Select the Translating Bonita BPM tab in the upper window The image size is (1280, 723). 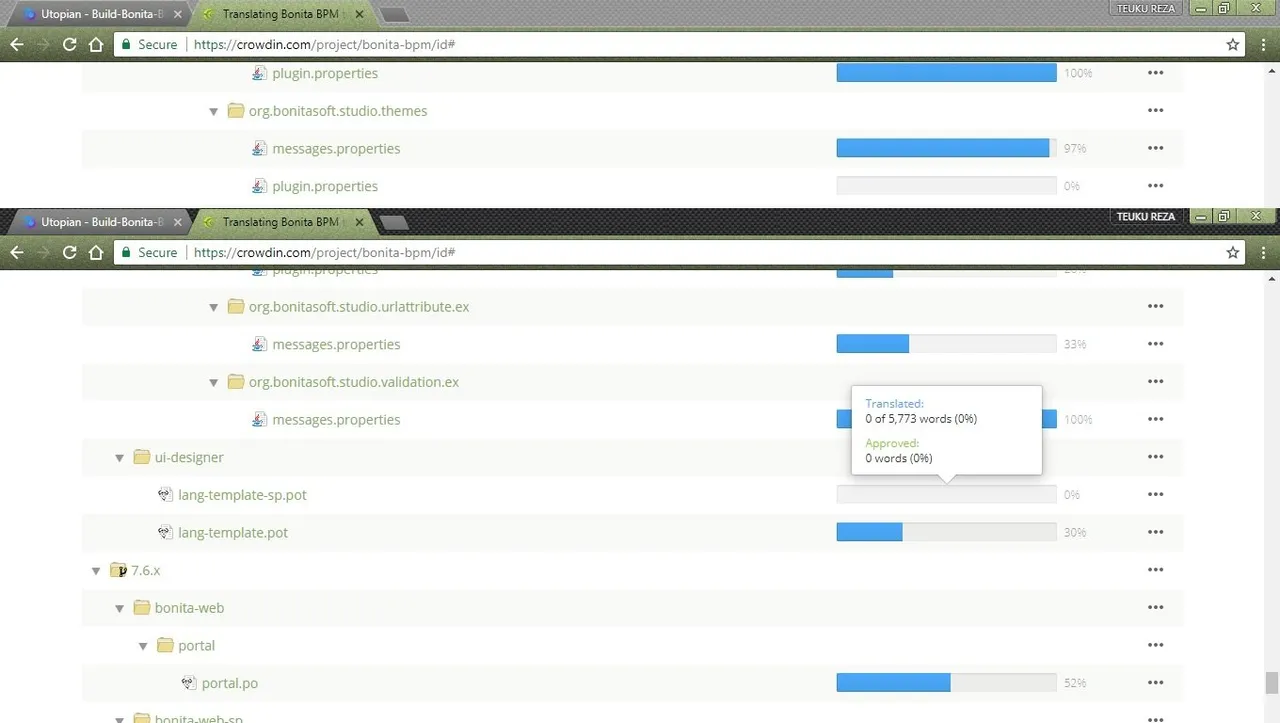[282, 14]
